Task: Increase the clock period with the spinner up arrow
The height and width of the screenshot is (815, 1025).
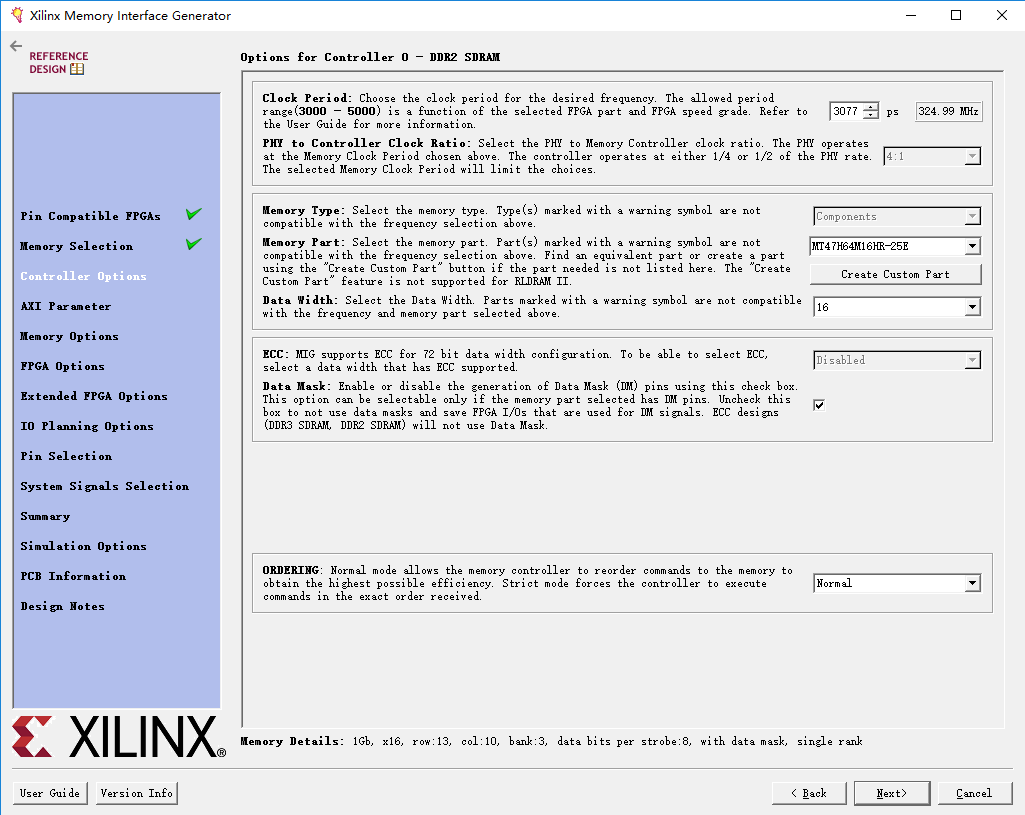Action: tap(871, 107)
